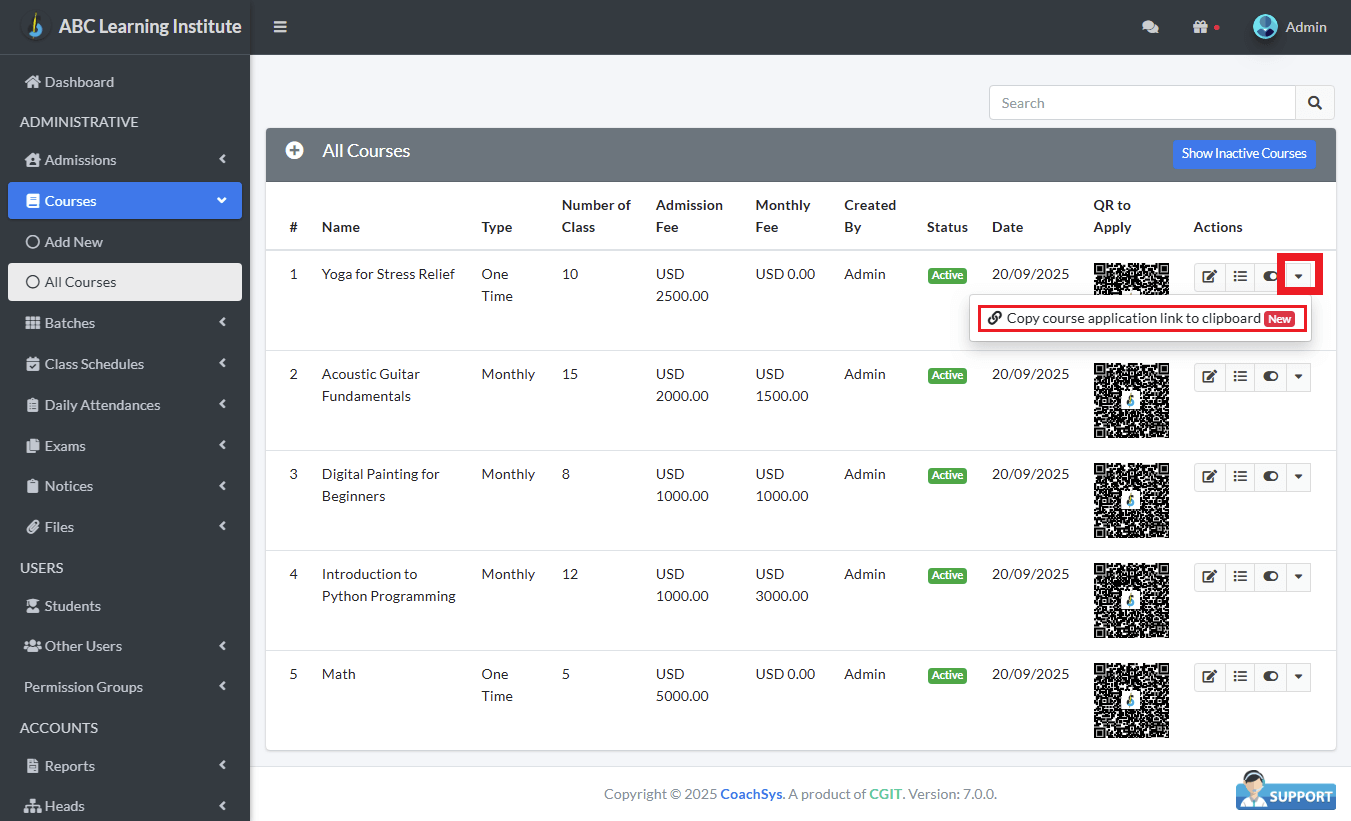Open list view for Acoustic Guitar Fundamentals
The height and width of the screenshot is (821, 1351).
[x=1240, y=376]
